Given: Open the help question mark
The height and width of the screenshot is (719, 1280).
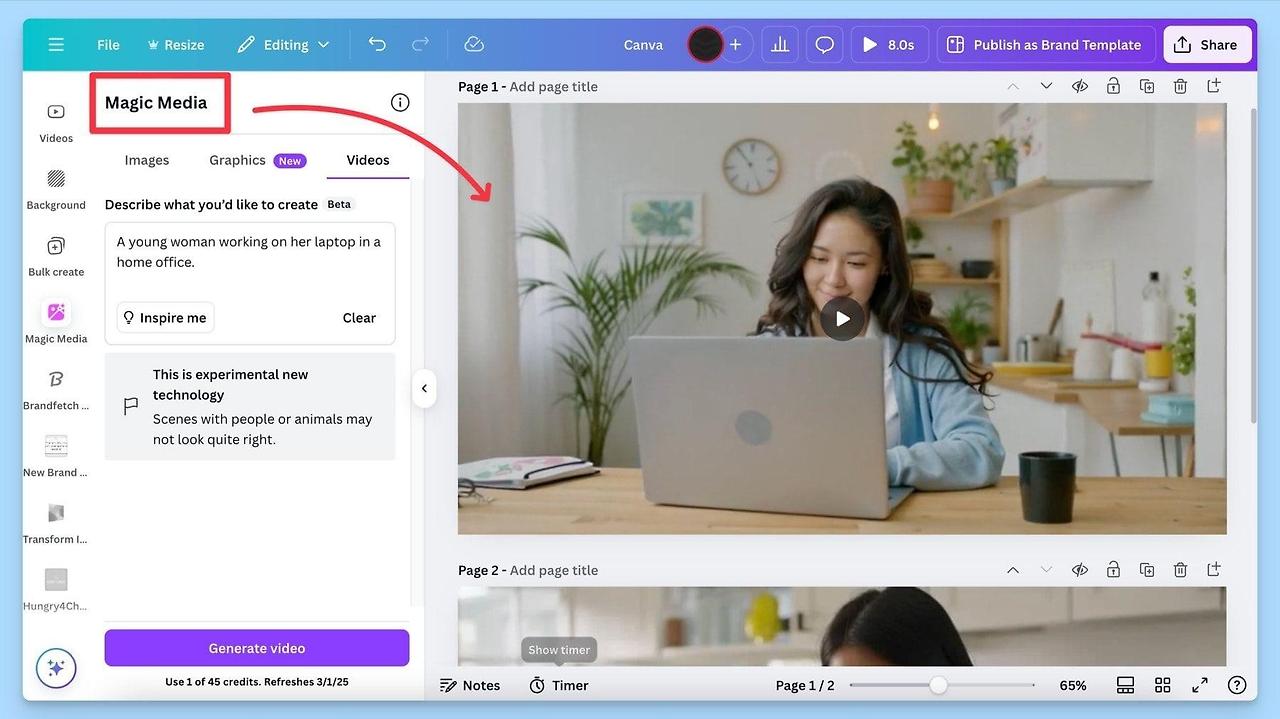Looking at the screenshot, I should point(1237,685).
